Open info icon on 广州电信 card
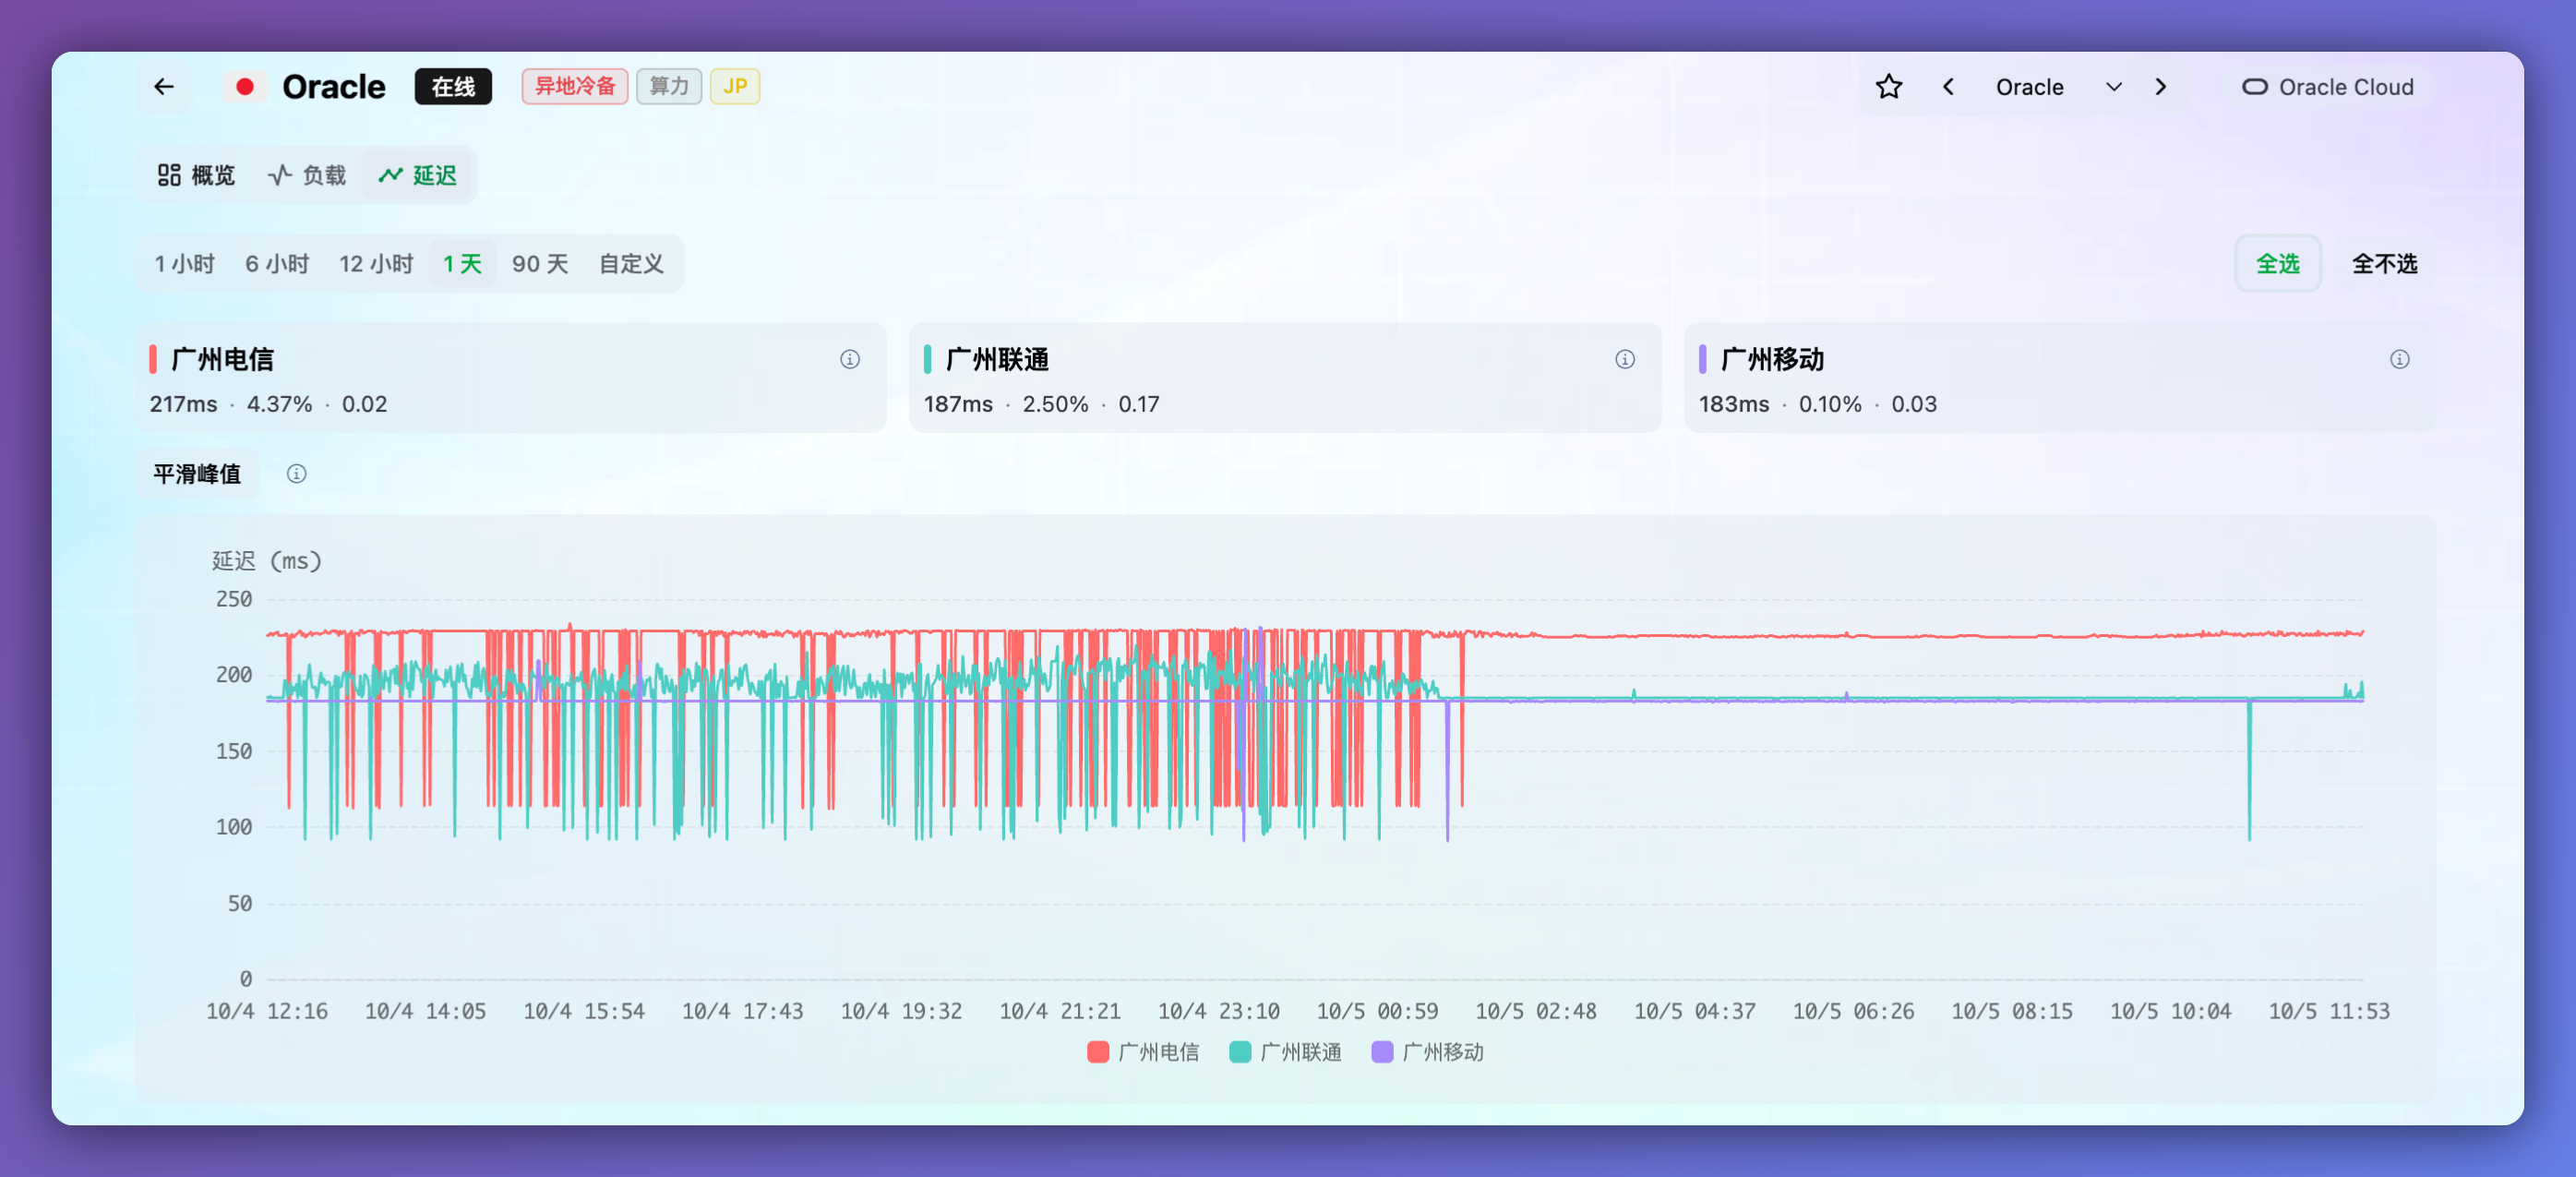Viewport: 2576px width, 1177px height. [x=850, y=359]
